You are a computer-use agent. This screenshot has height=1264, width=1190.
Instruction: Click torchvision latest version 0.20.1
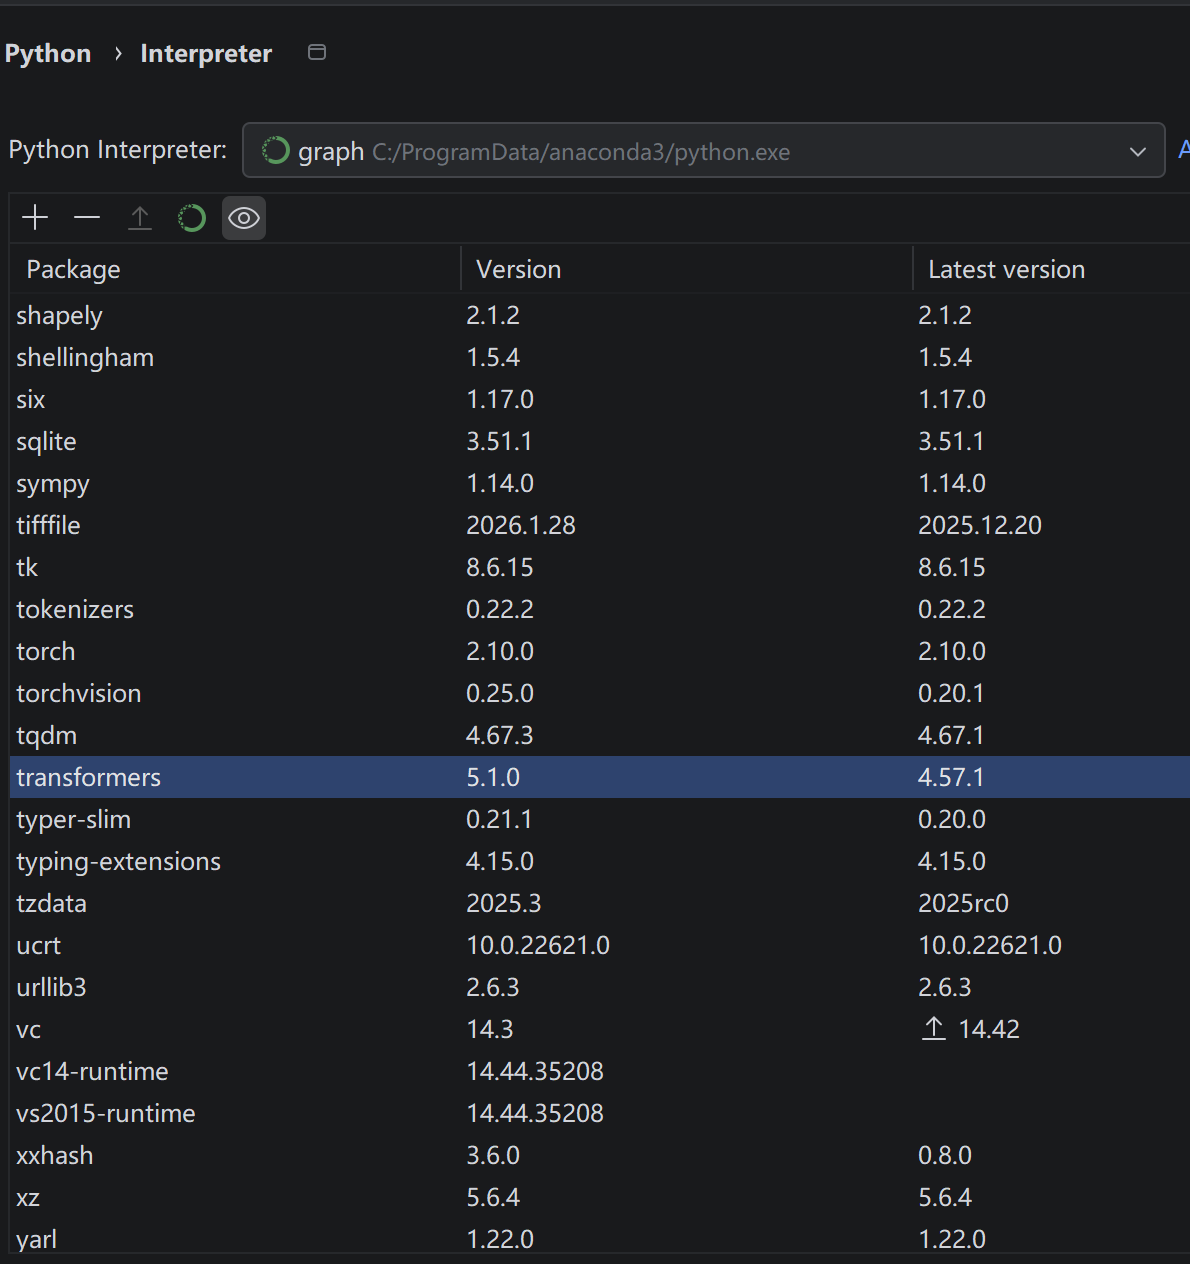coord(951,693)
